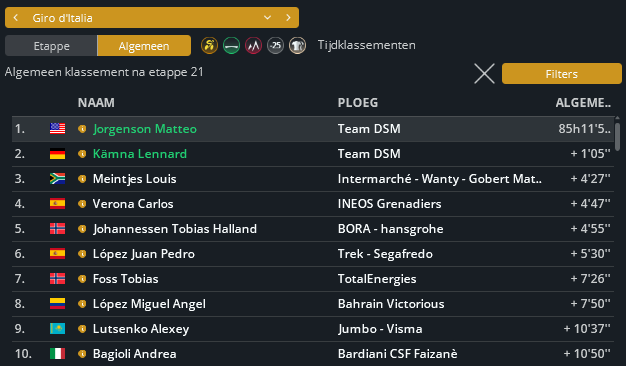The height and width of the screenshot is (366, 626).
Task: Show the mountains classification icon
Action: click(x=253, y=46)
